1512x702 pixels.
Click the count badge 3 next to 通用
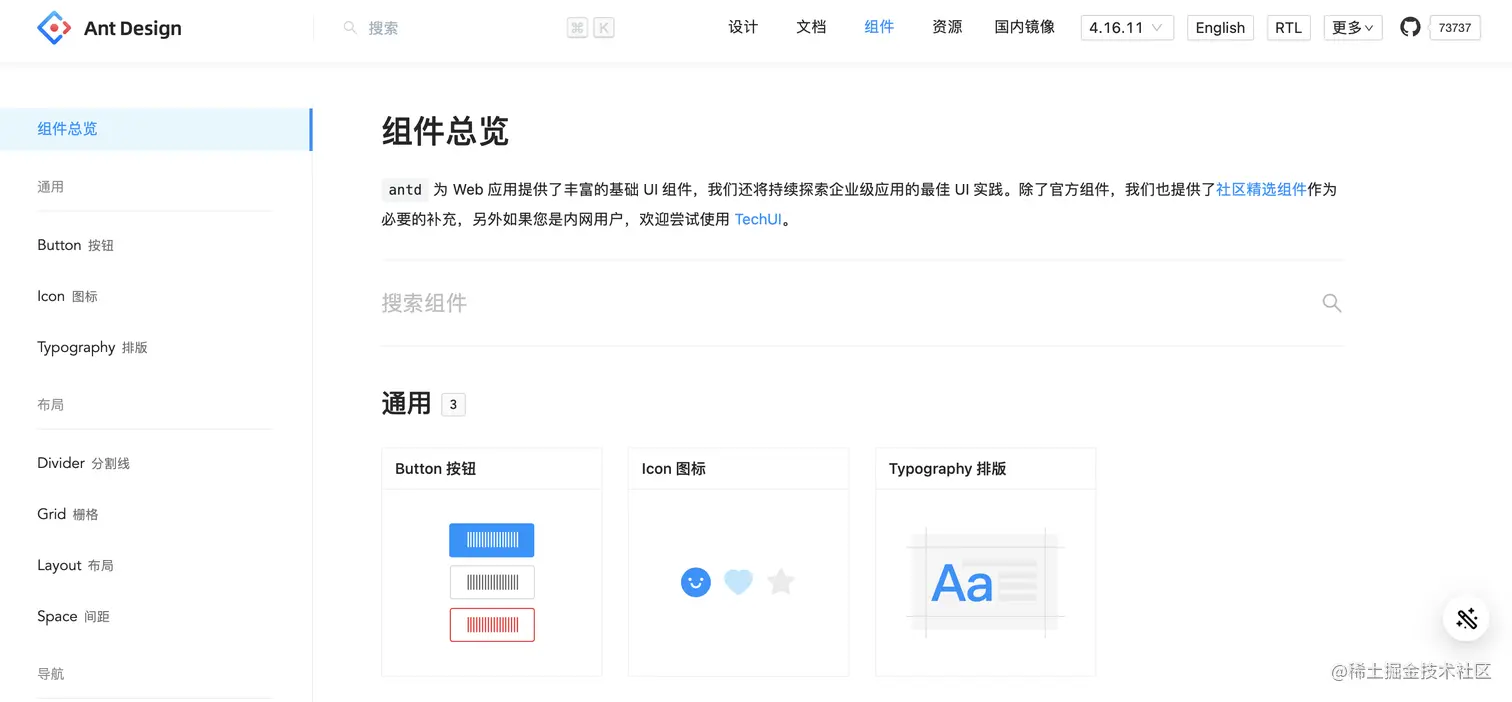click(453, 405)
